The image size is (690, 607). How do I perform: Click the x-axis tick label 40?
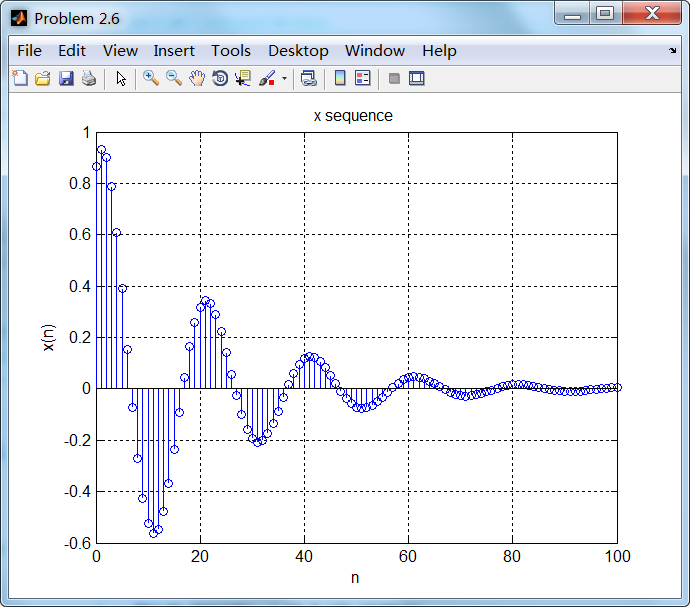[x=304, y=556]
